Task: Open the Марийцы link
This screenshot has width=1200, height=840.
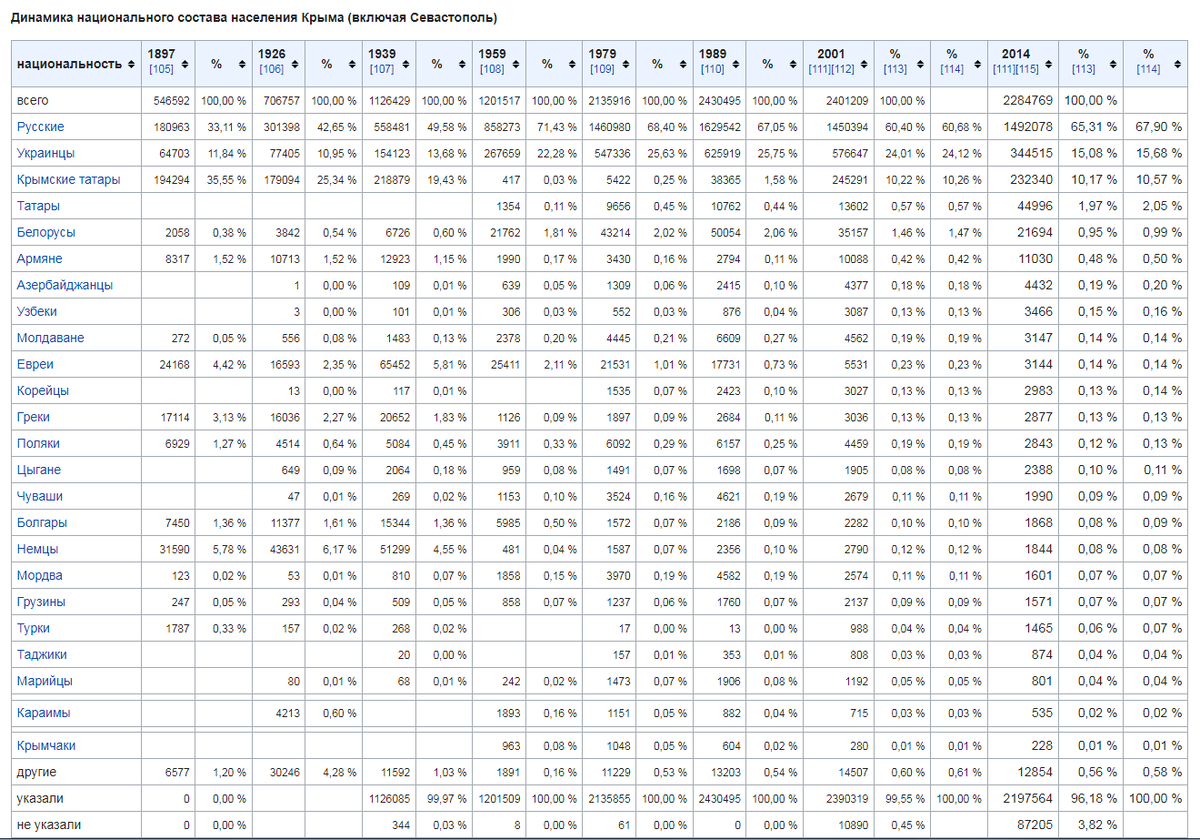Action: (x=44, y=681)
